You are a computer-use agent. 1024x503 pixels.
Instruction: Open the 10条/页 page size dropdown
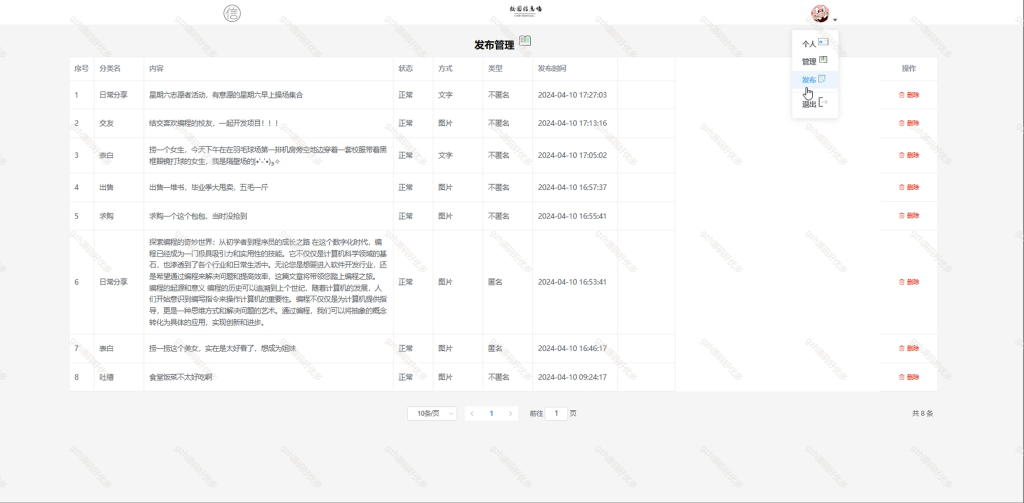432,414
